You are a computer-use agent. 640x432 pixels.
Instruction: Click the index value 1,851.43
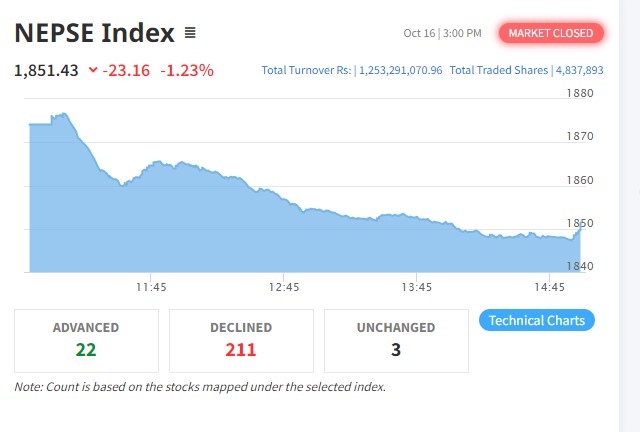click(x=46, y=70)
